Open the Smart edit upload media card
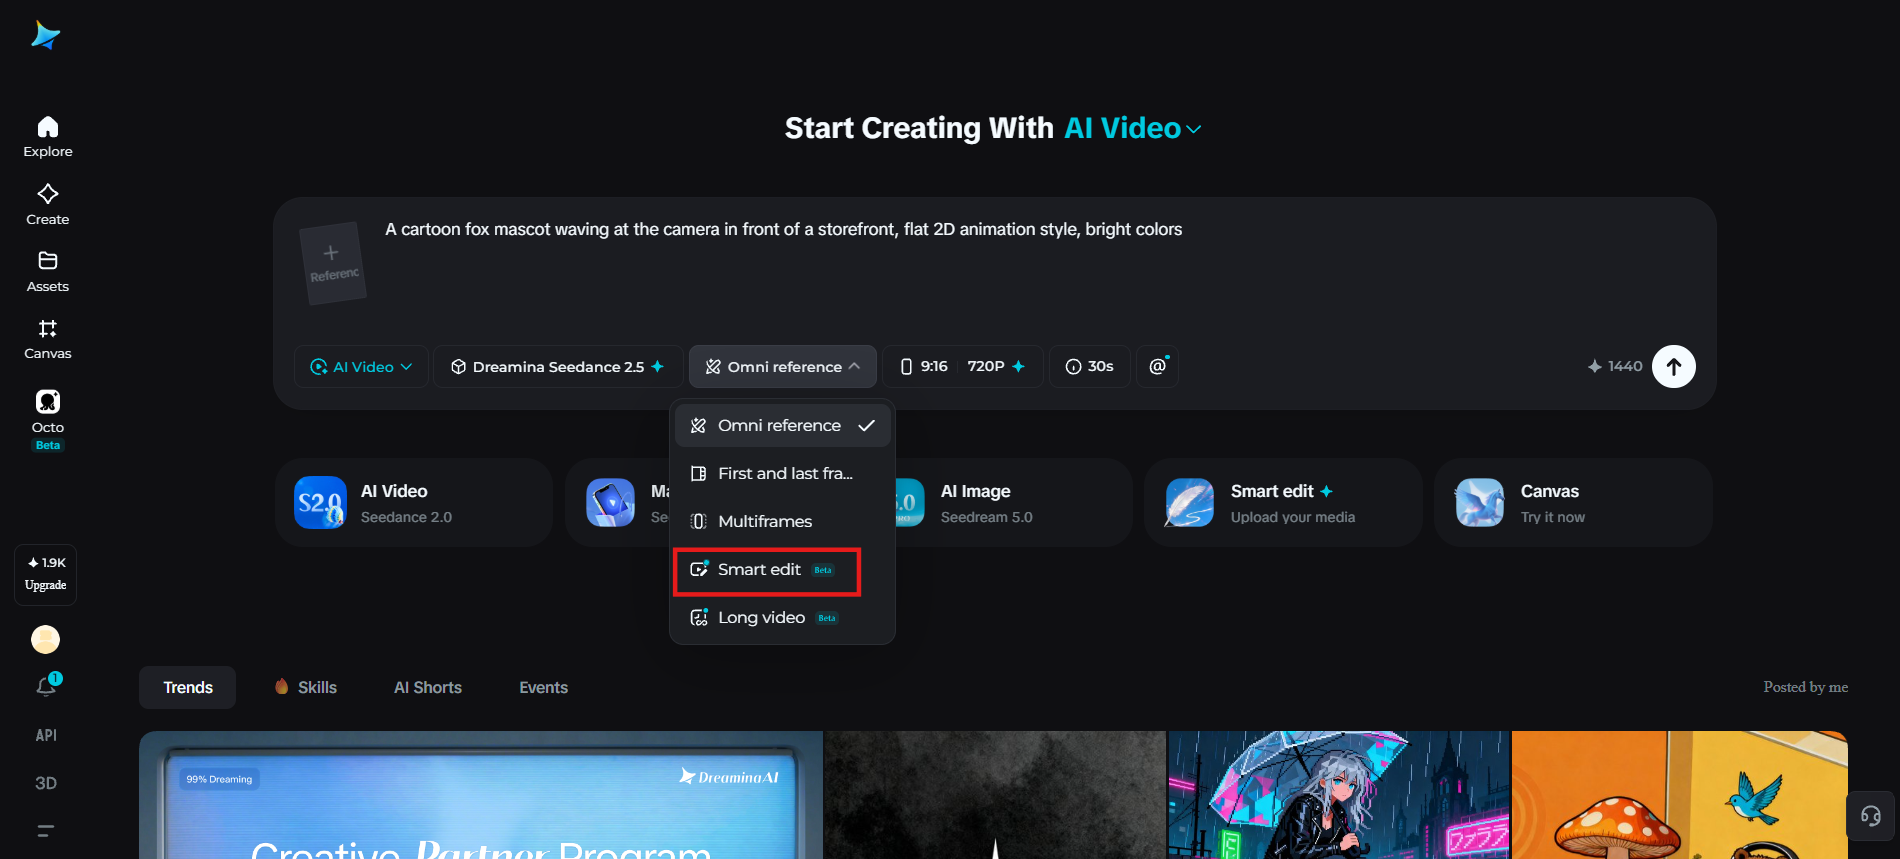 coord(1283,503)
